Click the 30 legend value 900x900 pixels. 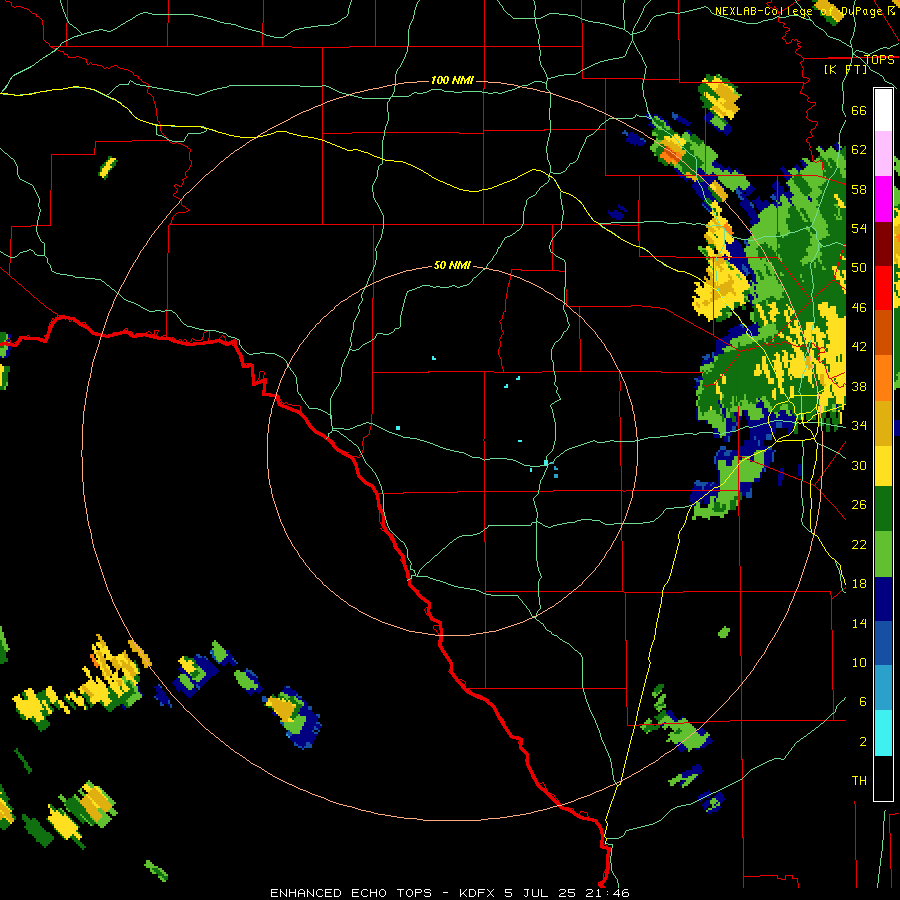click(x=859, y=465)
